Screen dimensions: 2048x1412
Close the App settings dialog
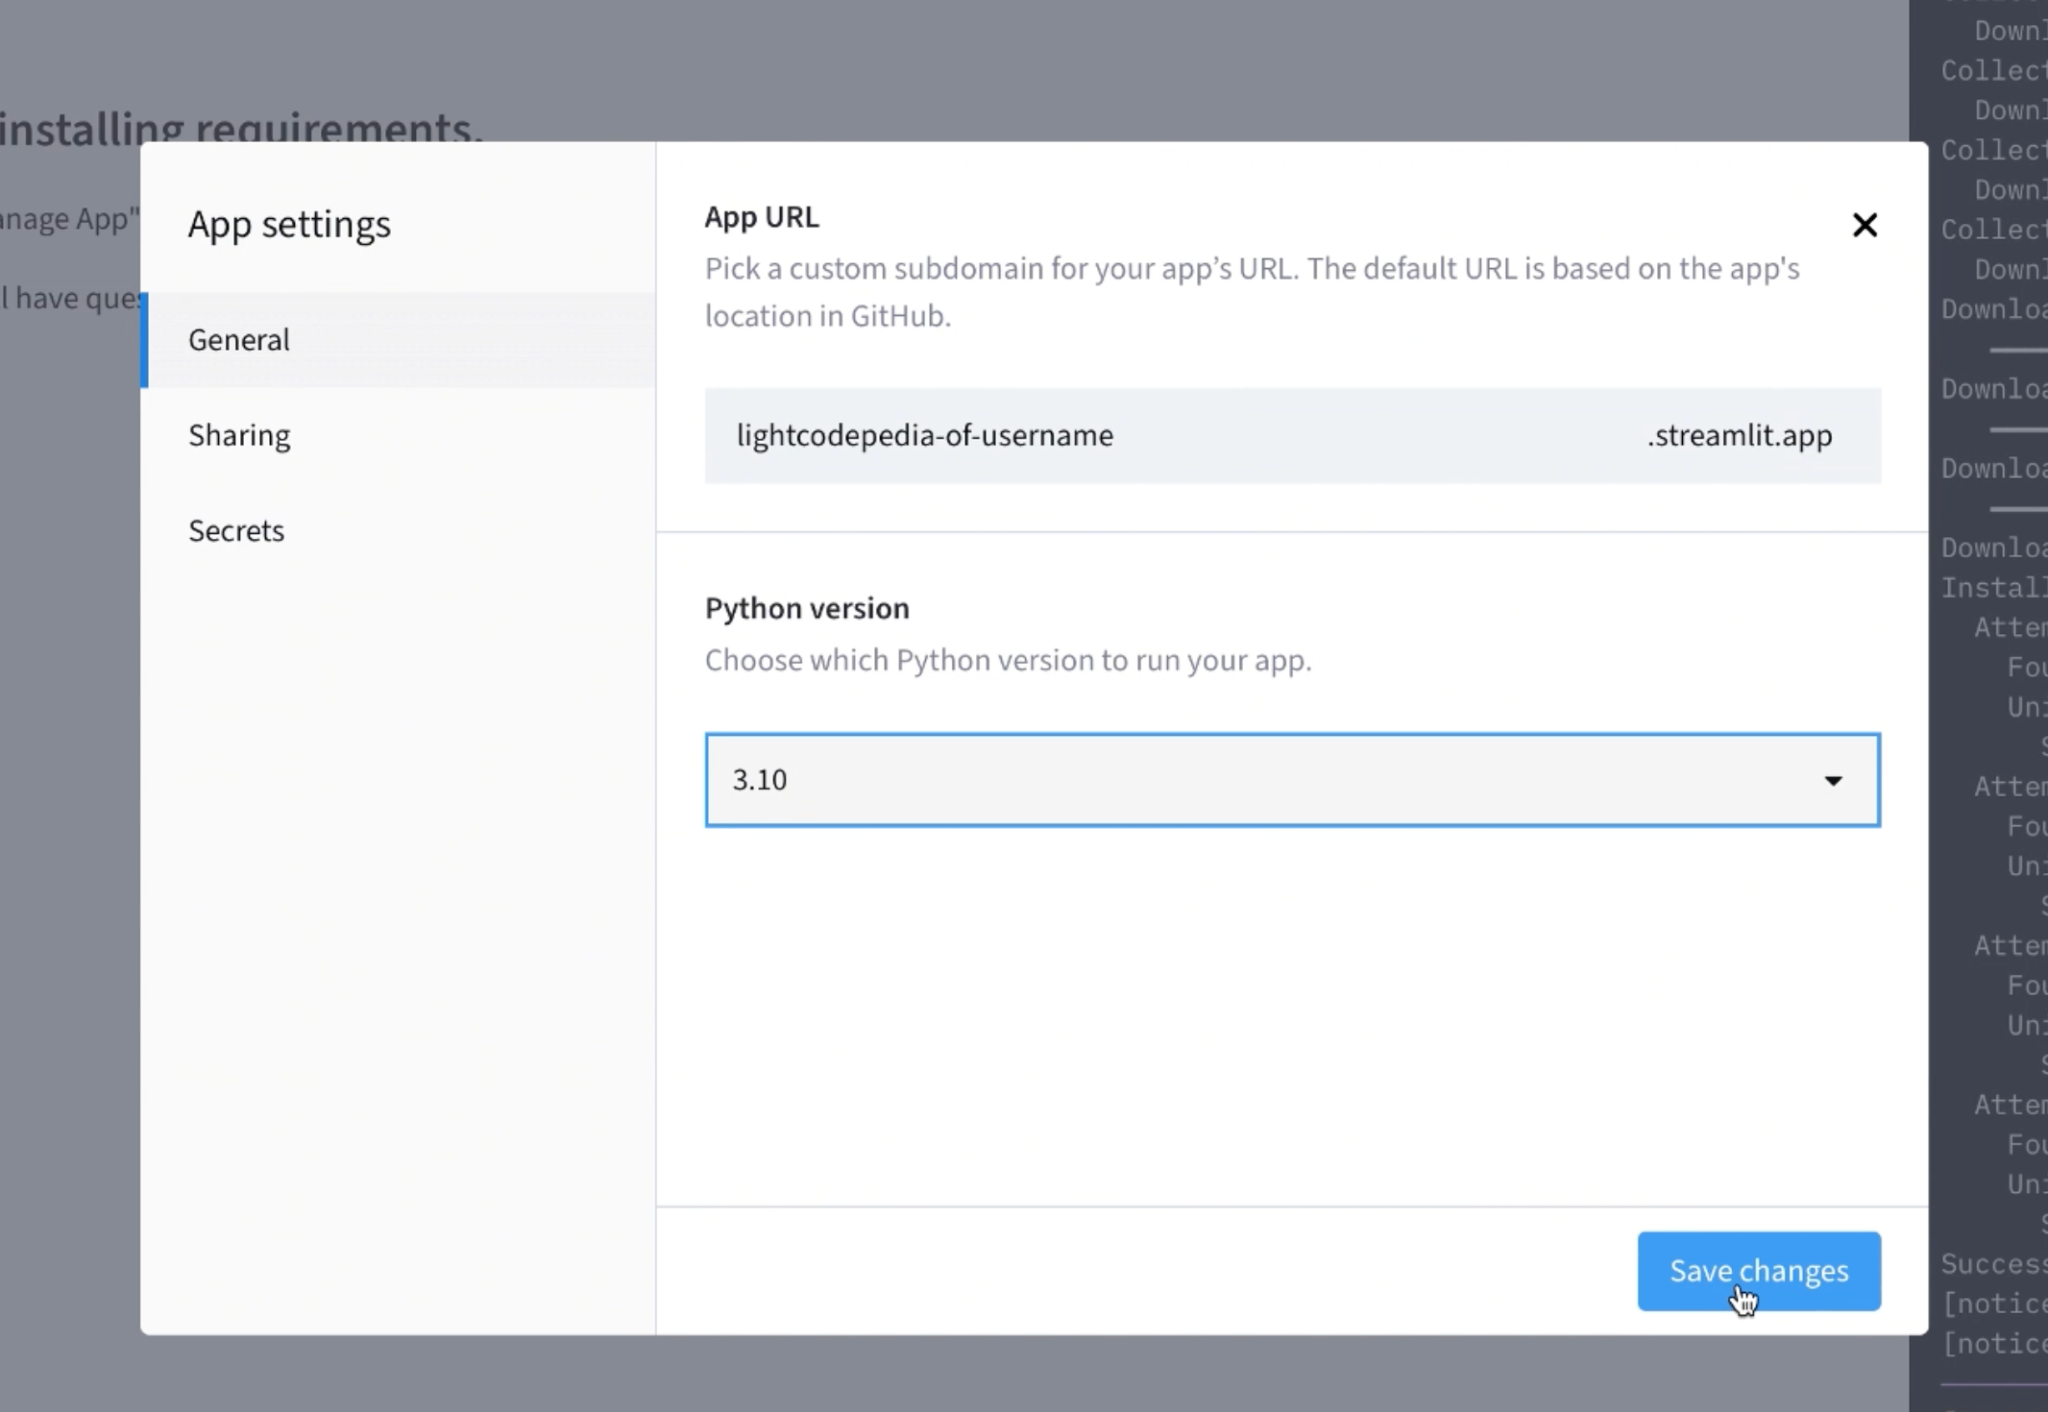pos(1864,225)
